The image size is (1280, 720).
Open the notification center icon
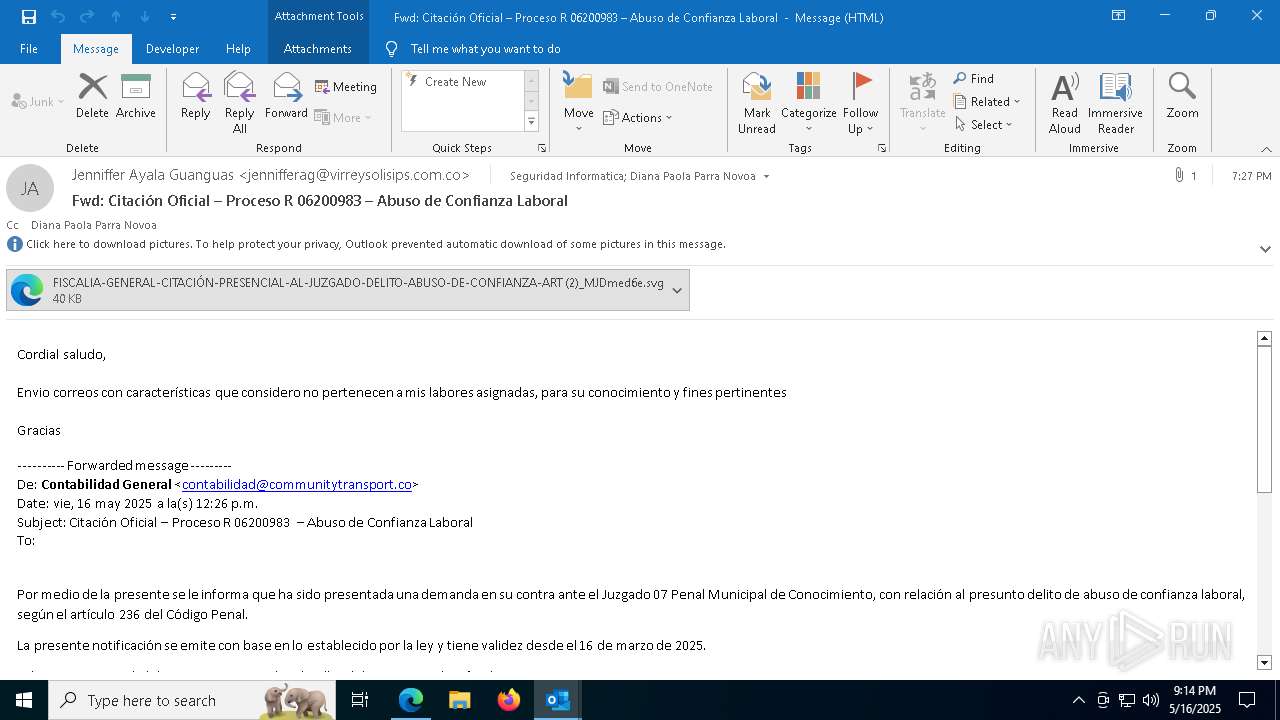[x=1247, y=700]
